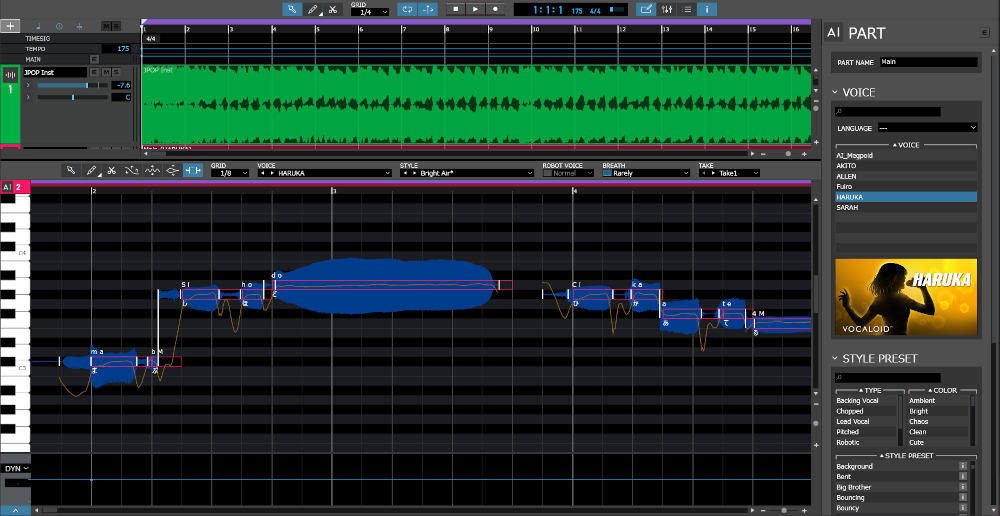Viewport: 1000px width, 516px height.
Task: Click the voice search field
Action: (888, 112)
